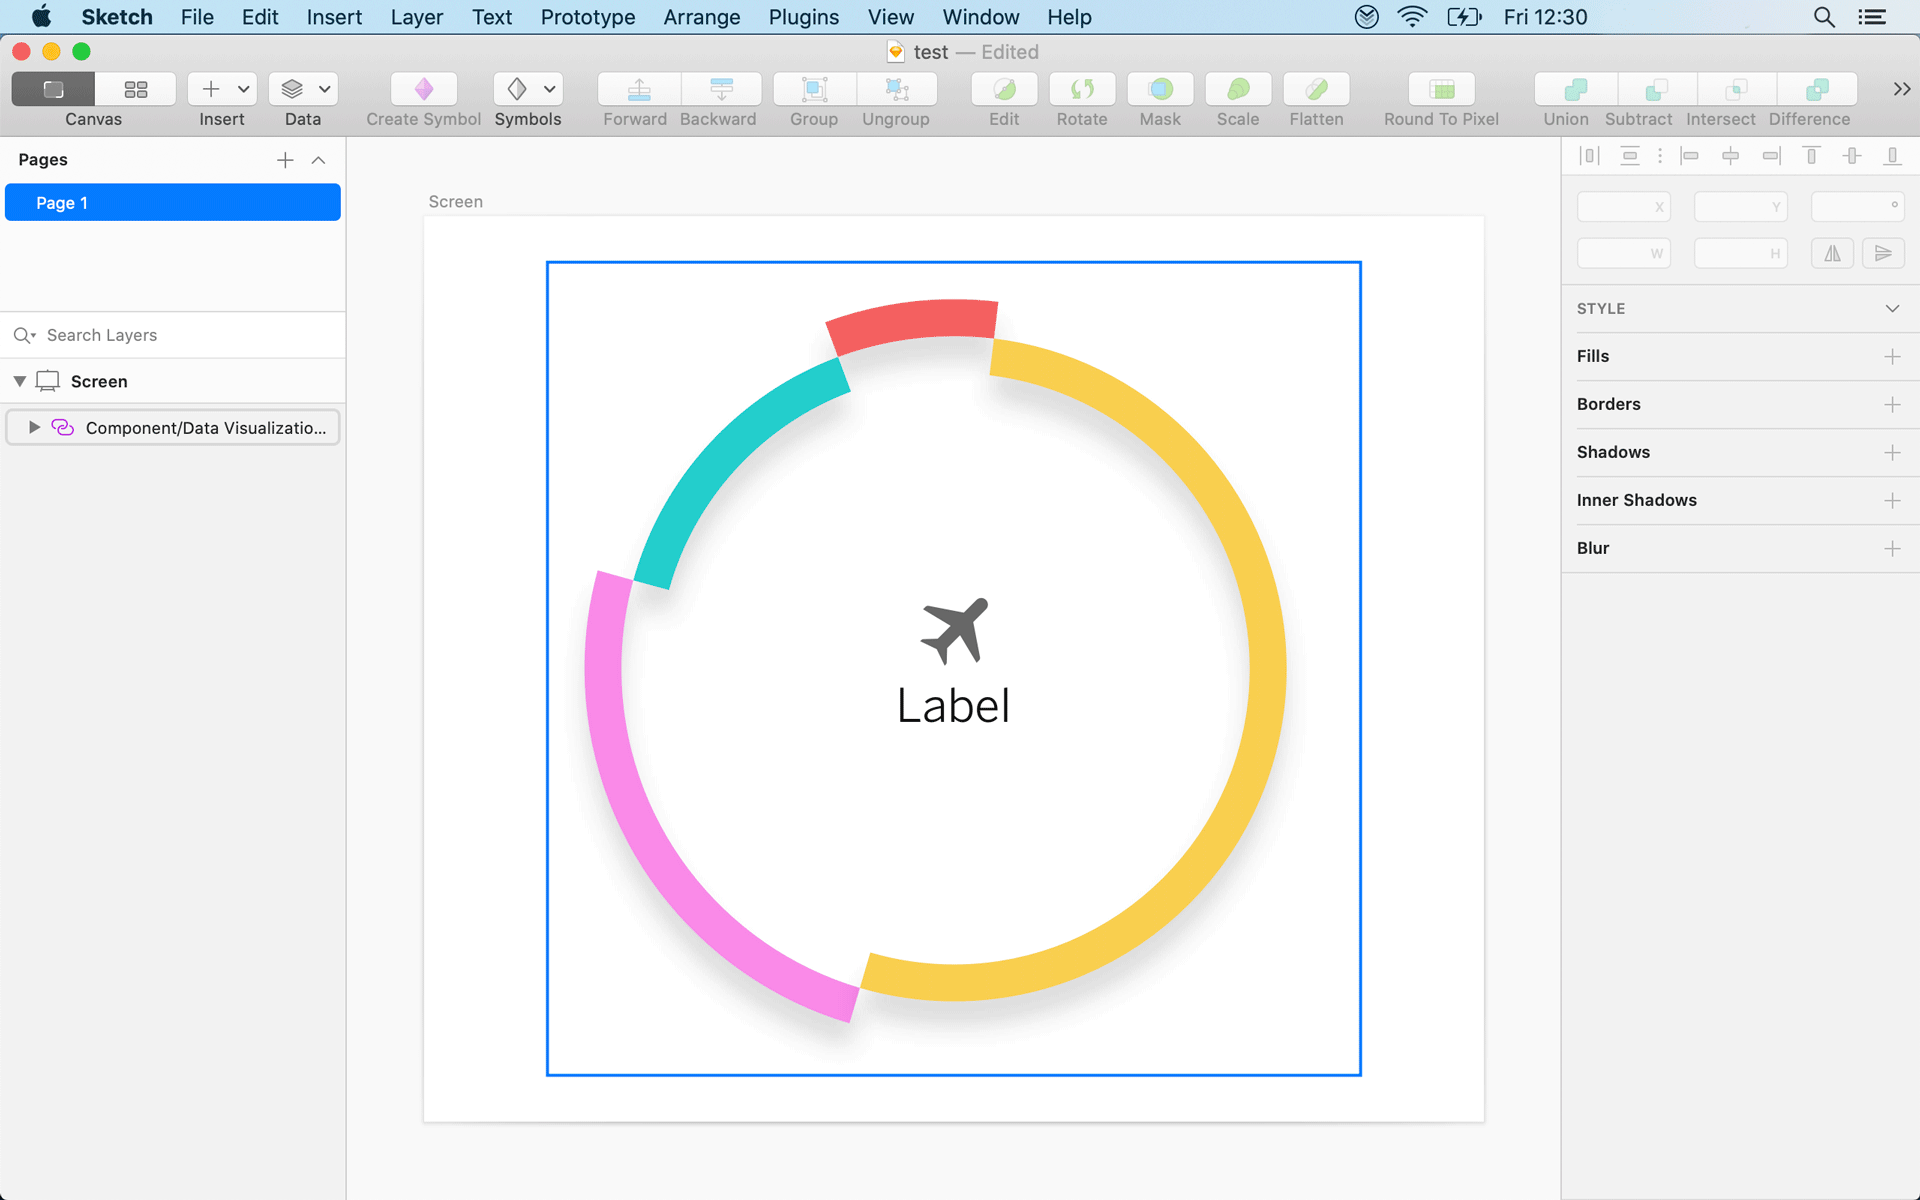Click the Create Symbol toolbar icon
The height and width of the screenshot is (1200, 1920).
point(423,89)
